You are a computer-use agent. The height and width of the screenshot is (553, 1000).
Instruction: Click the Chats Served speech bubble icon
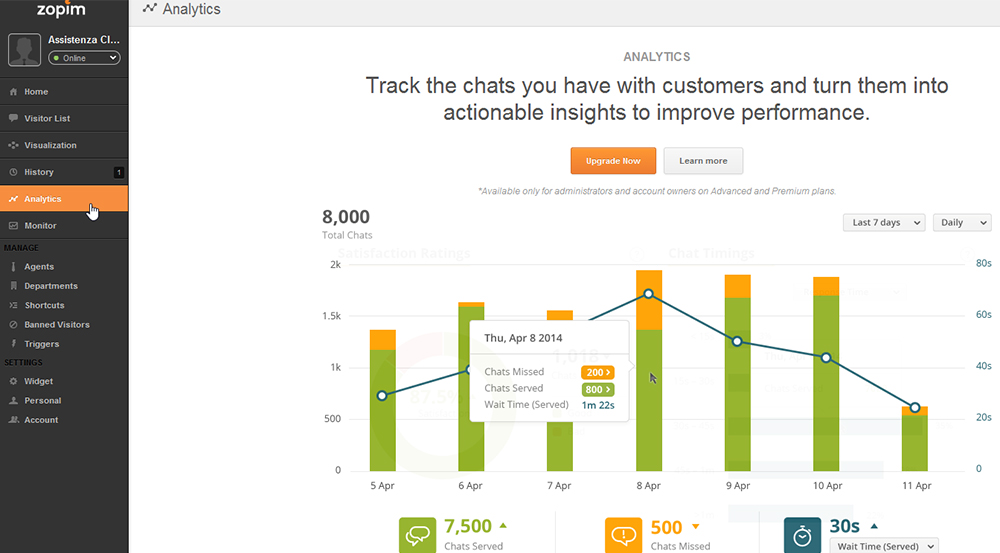(x=418, y=535)
